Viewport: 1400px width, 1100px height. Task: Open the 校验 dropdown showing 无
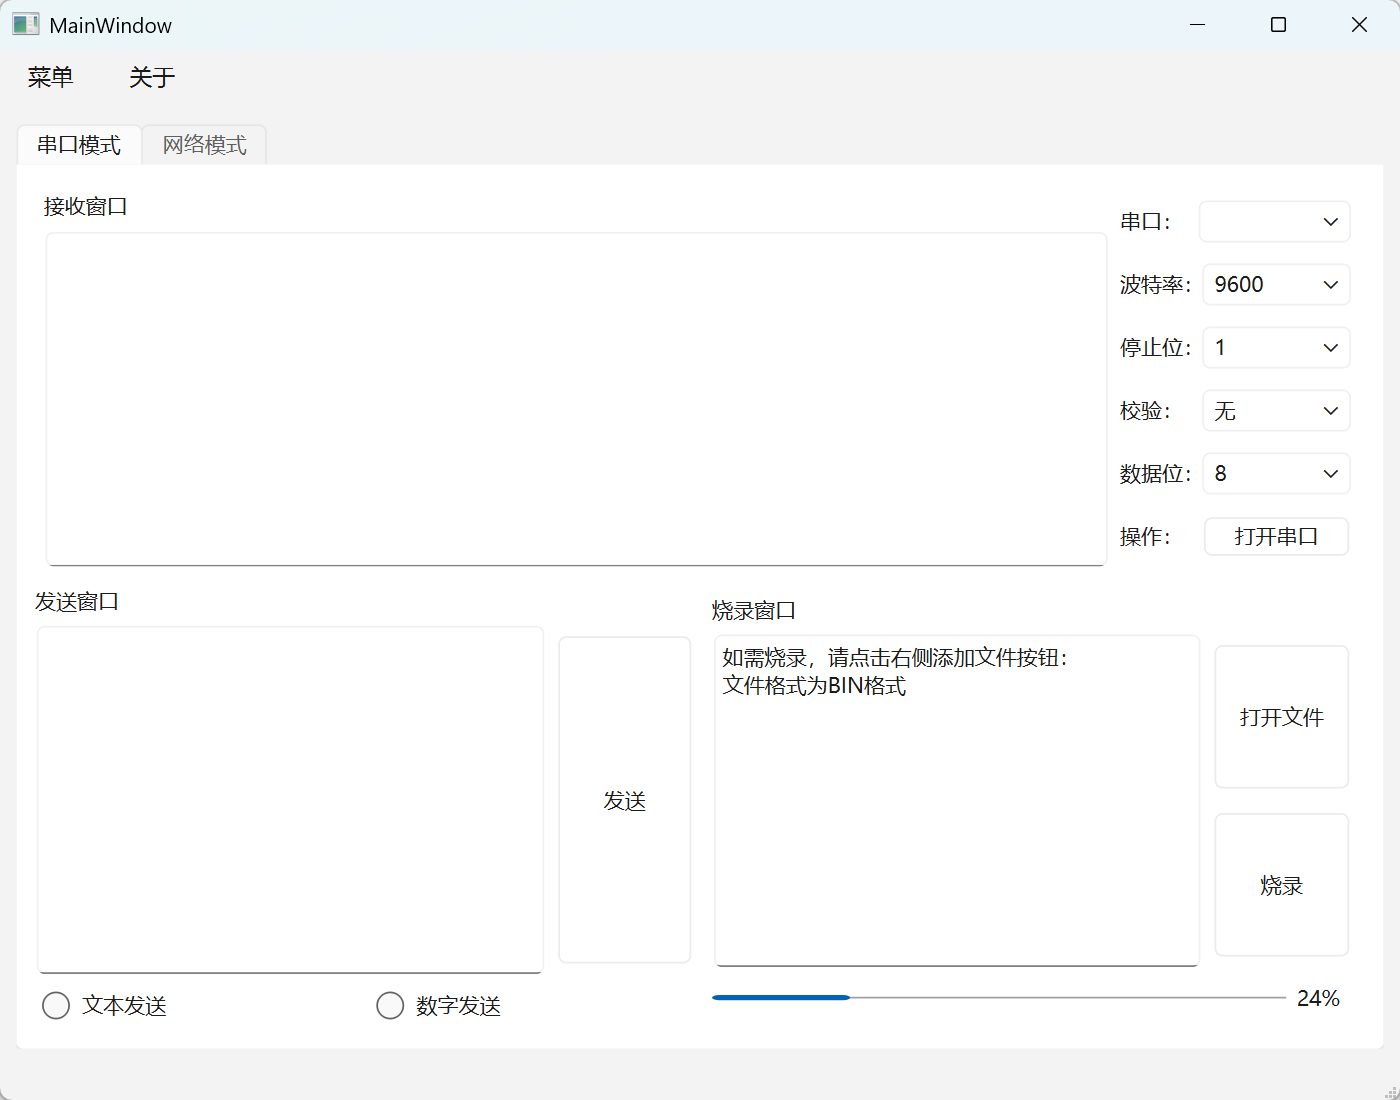1276,411
